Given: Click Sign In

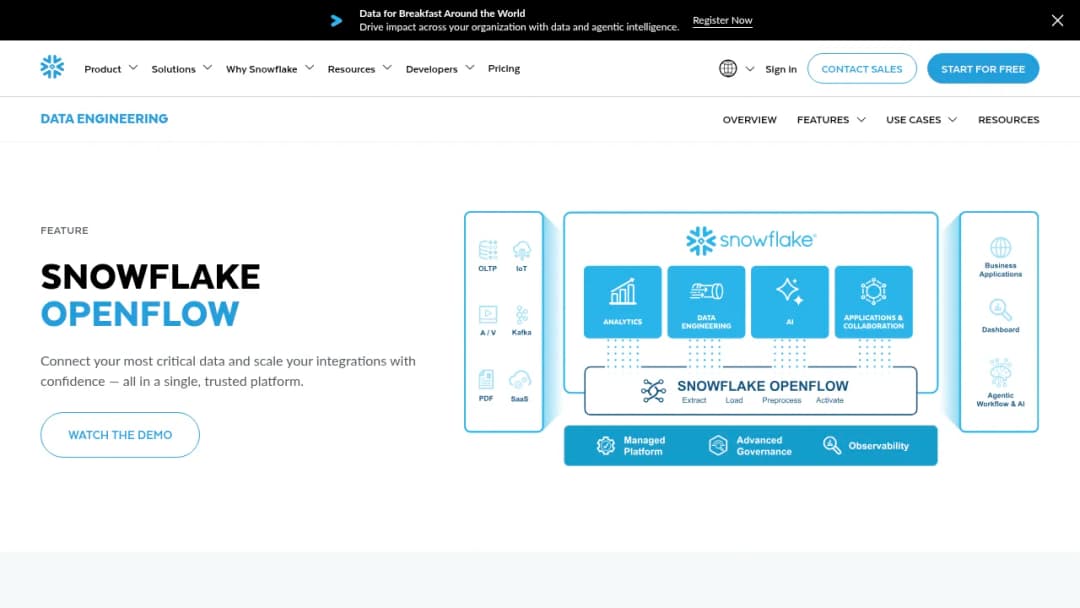Looking at the screenshot, I should (781, 69).
